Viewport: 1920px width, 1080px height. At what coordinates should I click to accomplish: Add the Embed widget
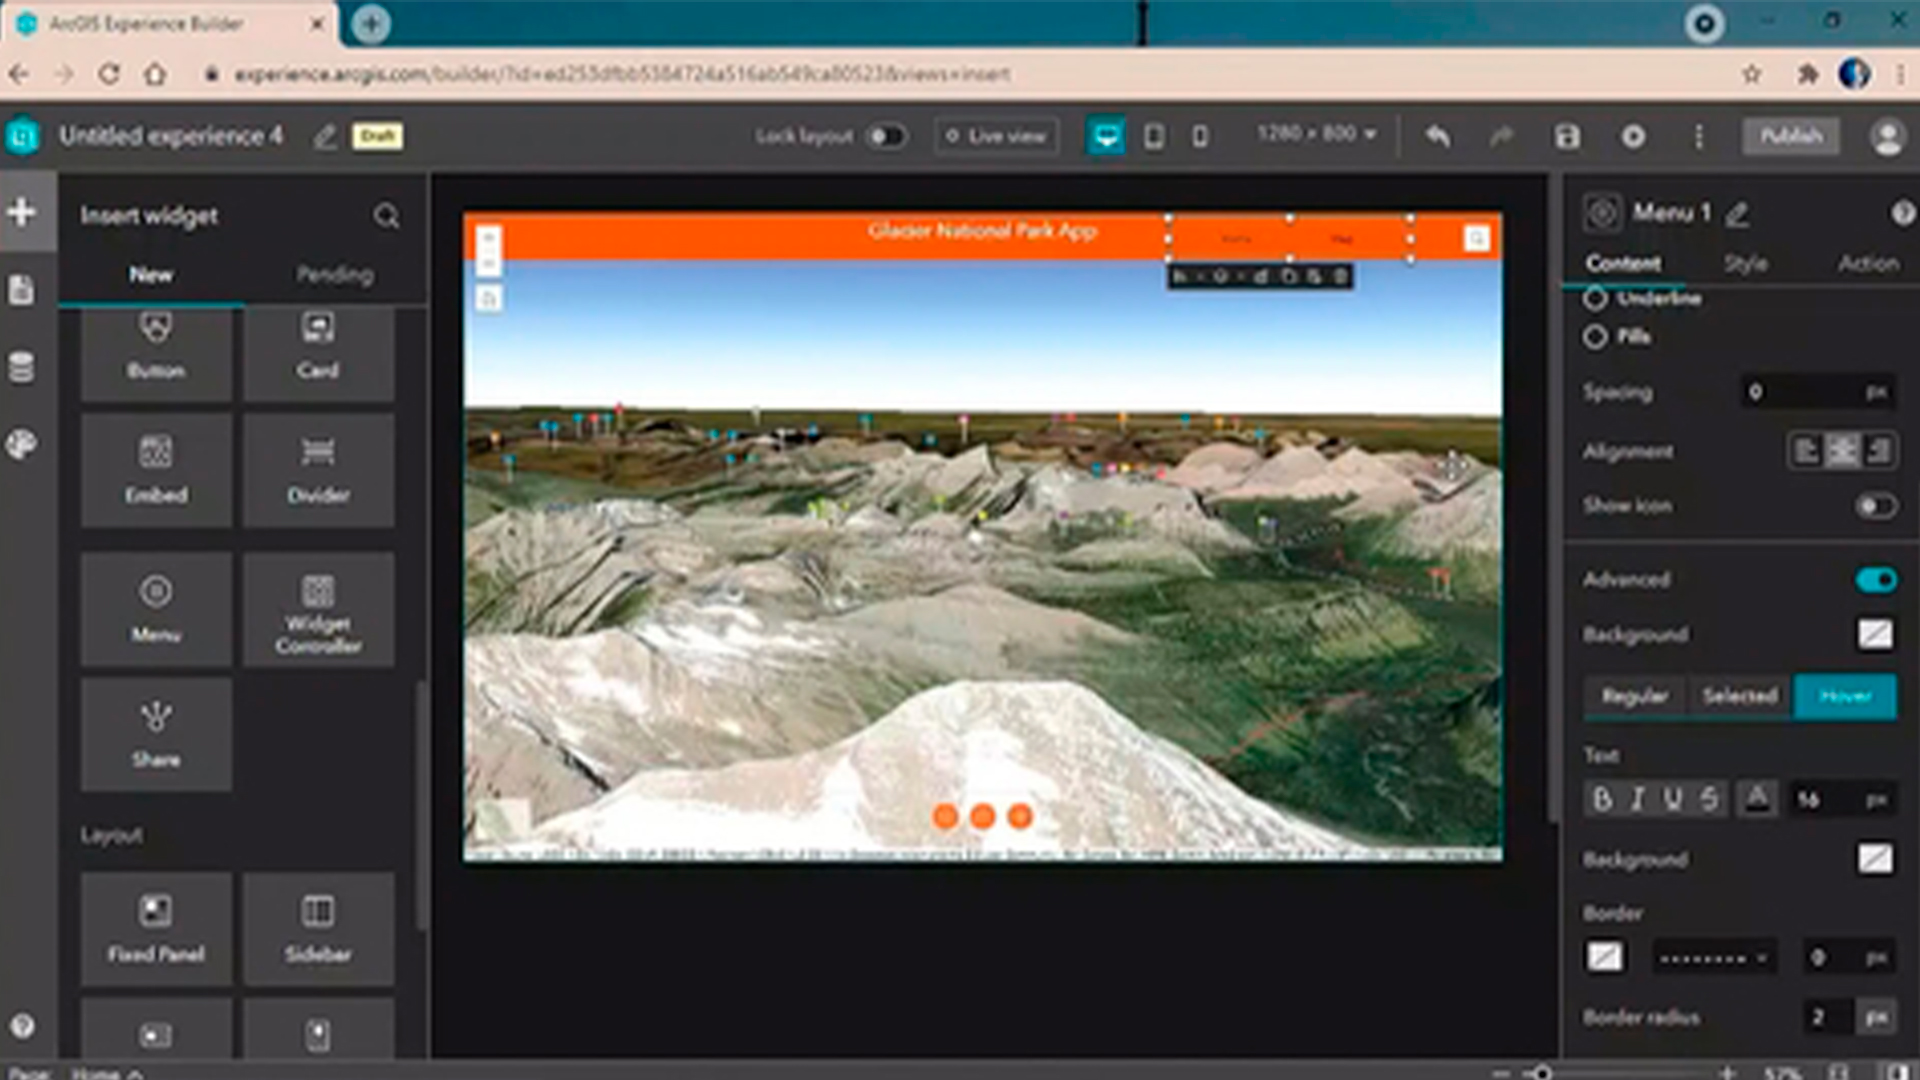pos(156,468)
